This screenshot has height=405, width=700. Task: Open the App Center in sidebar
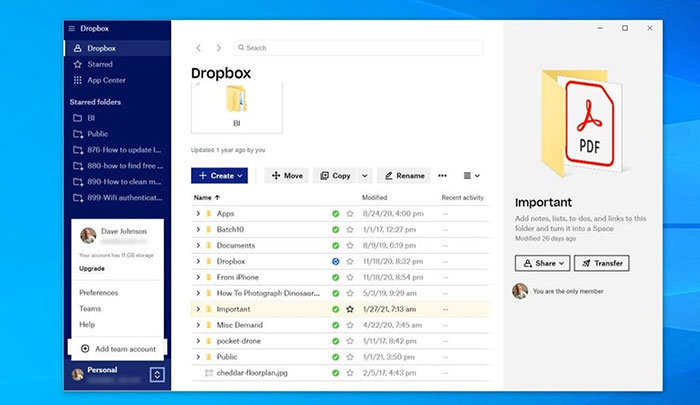(106, 80)
